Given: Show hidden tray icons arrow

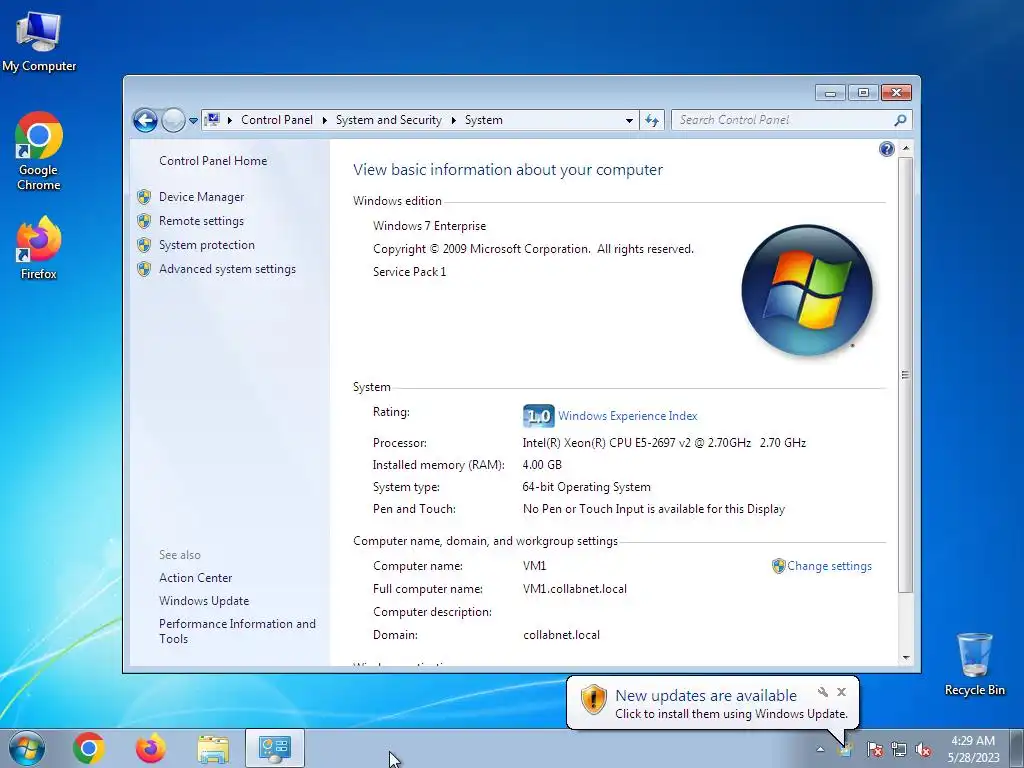Looking at the screenshot, I should 820,749.
